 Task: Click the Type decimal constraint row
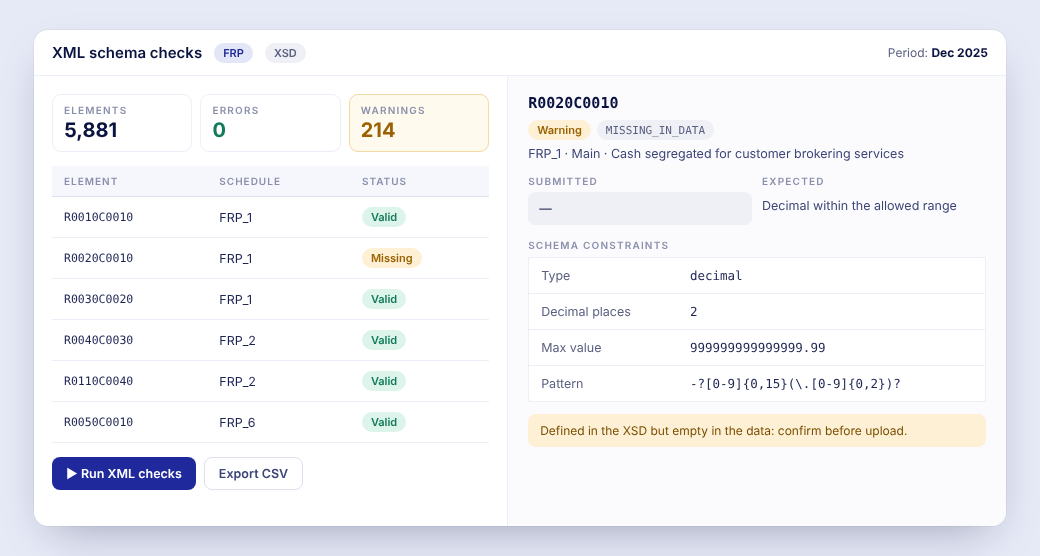(757, 276)
